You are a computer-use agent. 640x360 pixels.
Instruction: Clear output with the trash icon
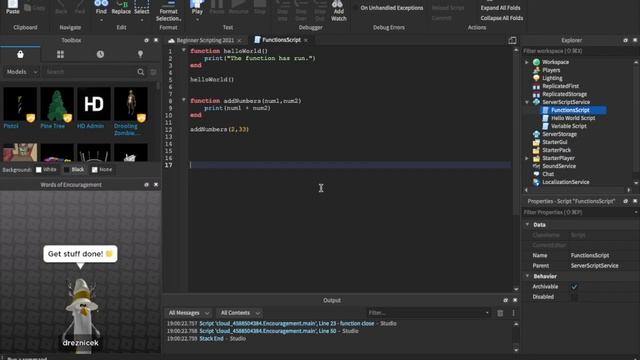(500, 313)
